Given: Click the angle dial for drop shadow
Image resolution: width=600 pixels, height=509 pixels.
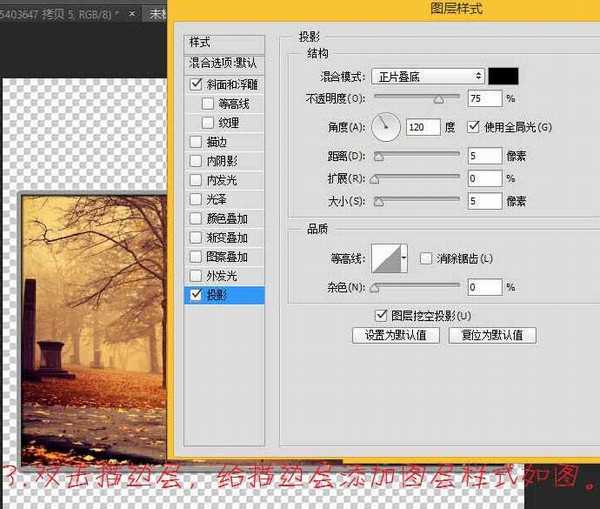Looking at the screenshot, I should tap(386, 127).
